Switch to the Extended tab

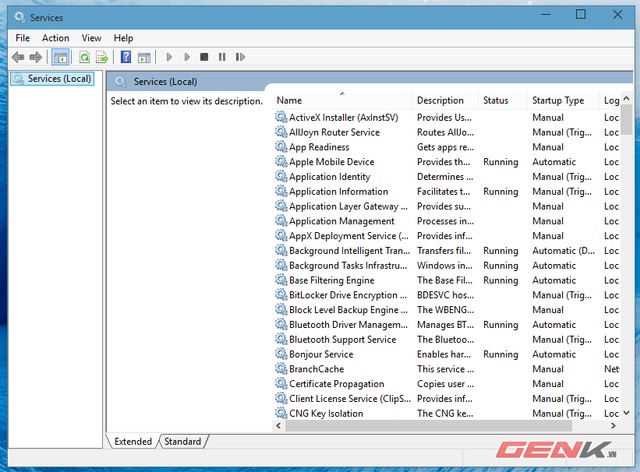coord(133,441)
